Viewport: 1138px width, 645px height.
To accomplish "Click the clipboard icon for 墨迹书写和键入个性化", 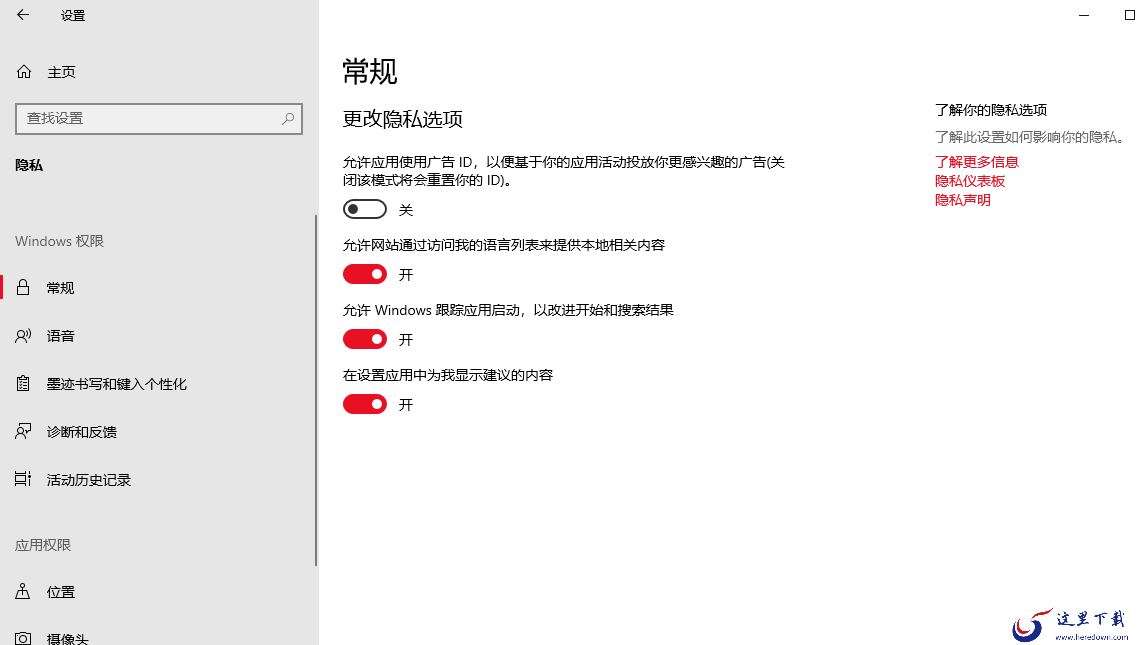I will 23,384.
